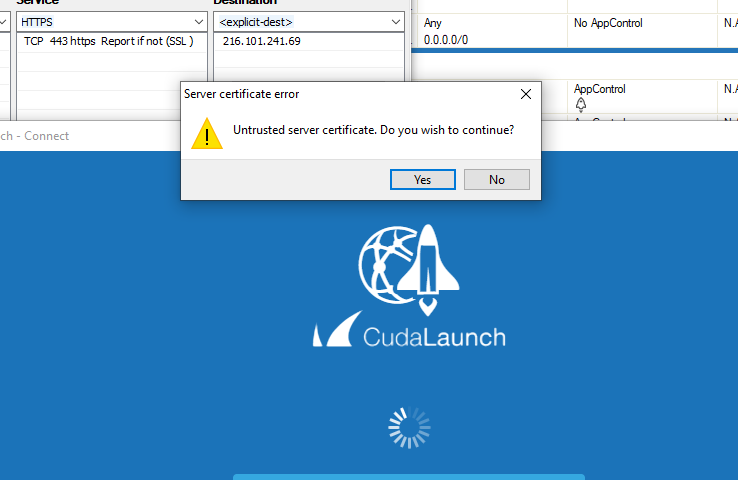The image size is (738, 480).
Task: Click Yes to continue with certificate
Action: (423, 179)
